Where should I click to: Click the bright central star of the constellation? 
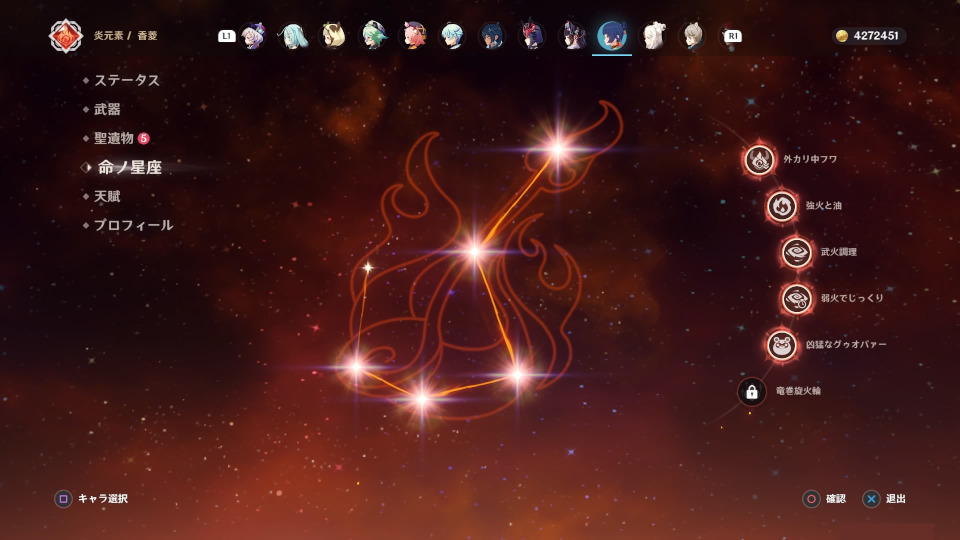474,251
